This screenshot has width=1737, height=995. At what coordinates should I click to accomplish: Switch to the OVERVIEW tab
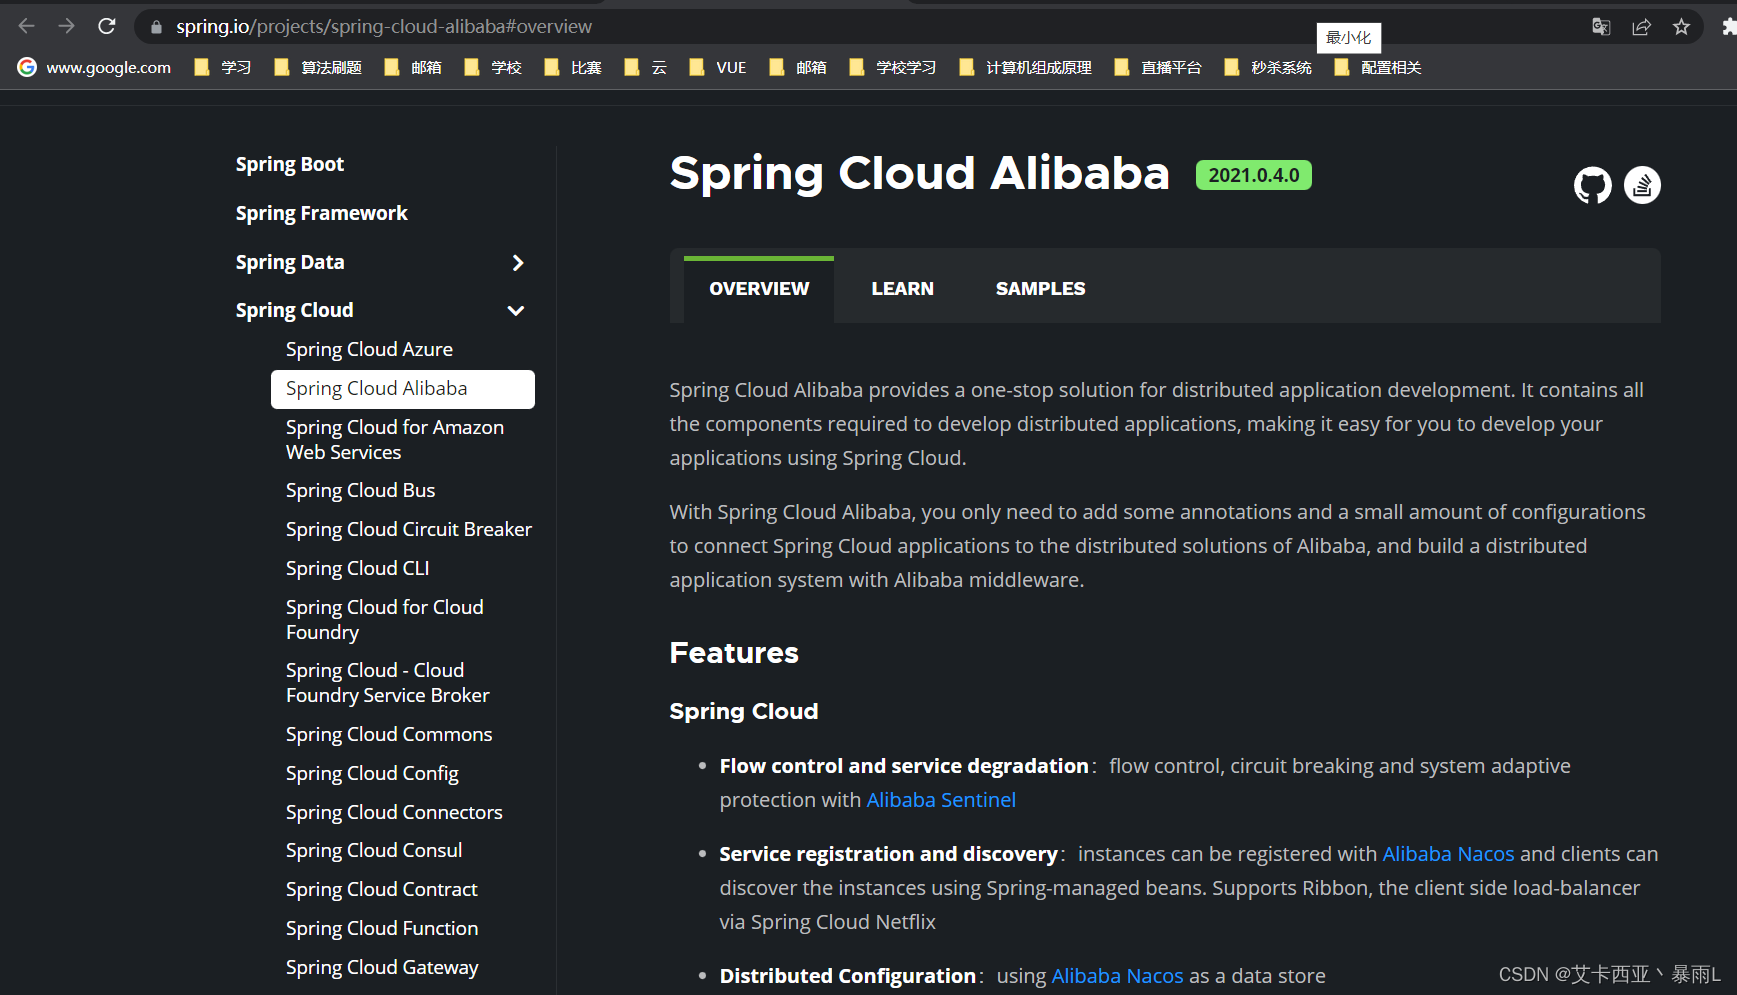[x=759, y=289]
